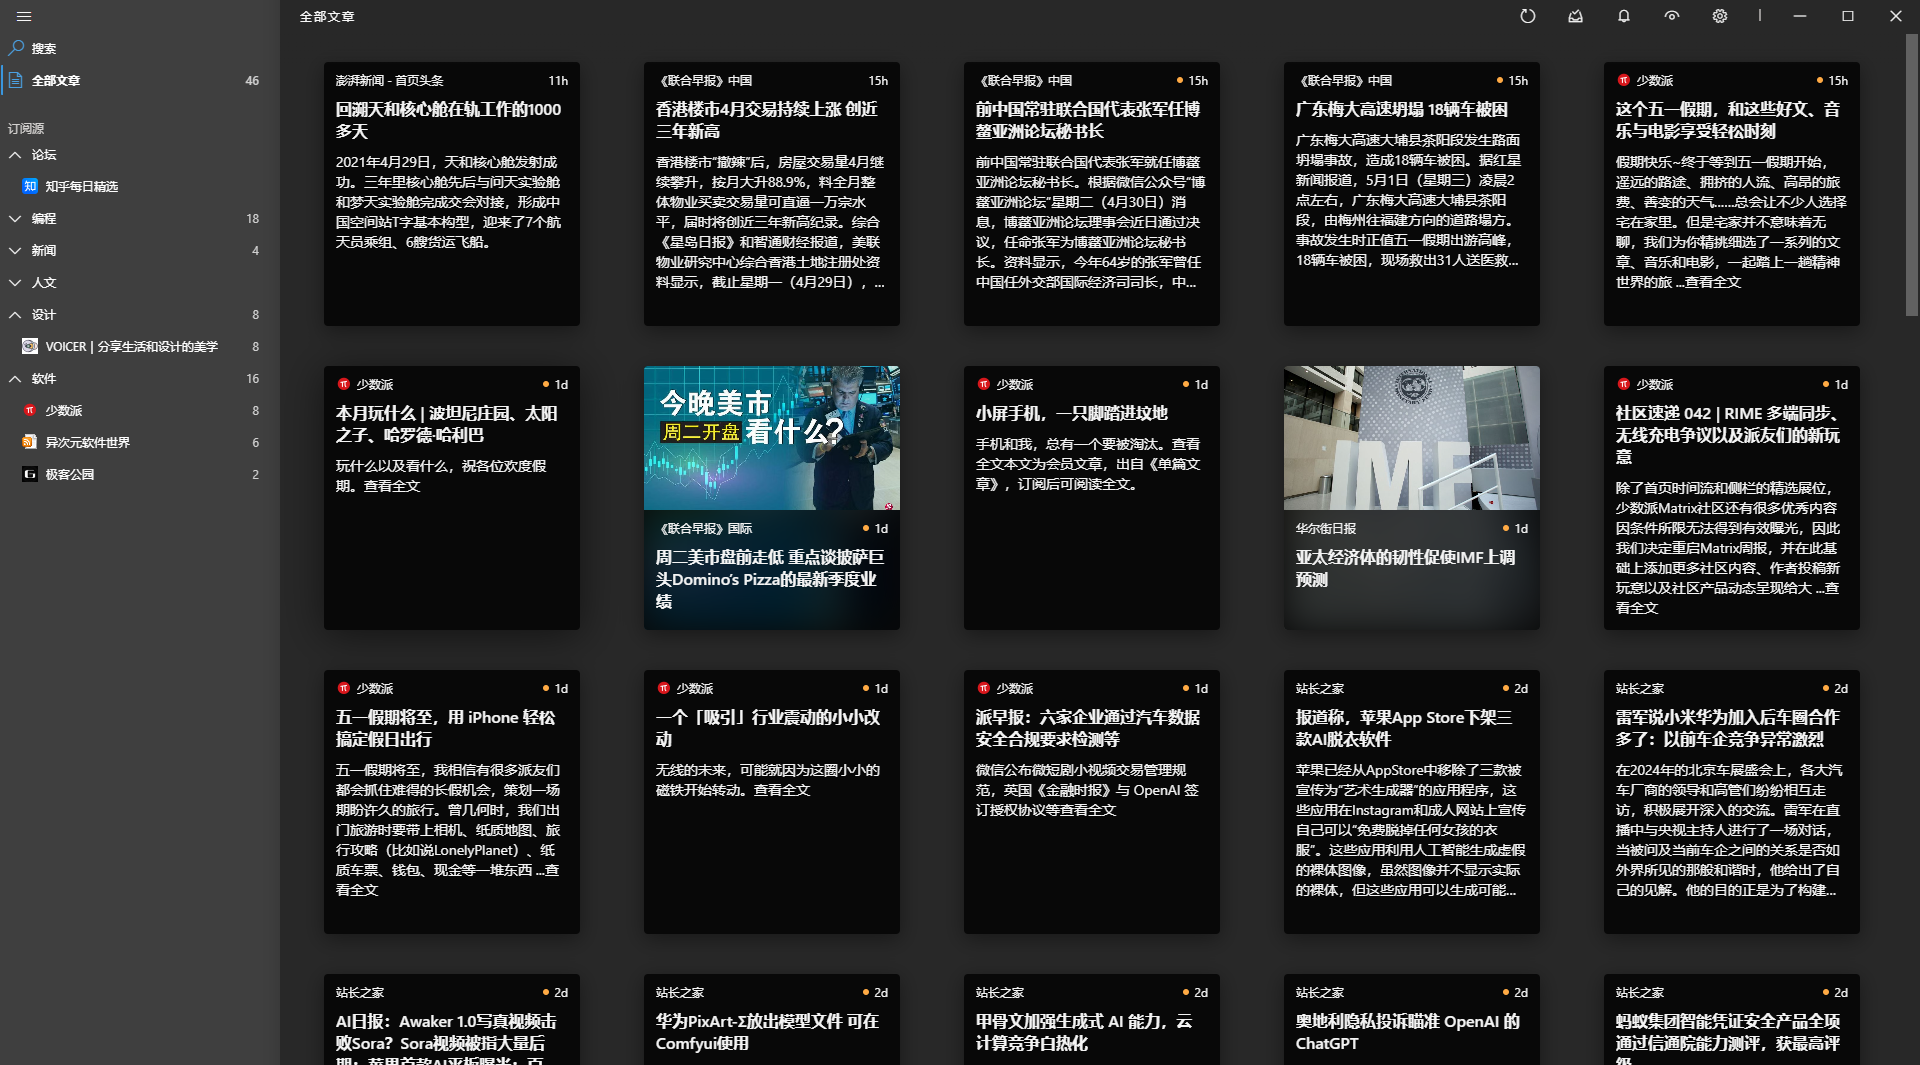Click the IMF building article thumbnail

1412,438
